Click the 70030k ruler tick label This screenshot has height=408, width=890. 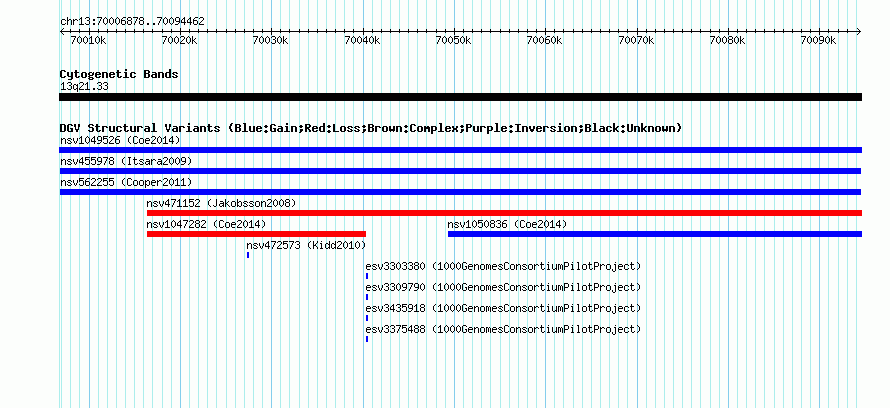271,40
